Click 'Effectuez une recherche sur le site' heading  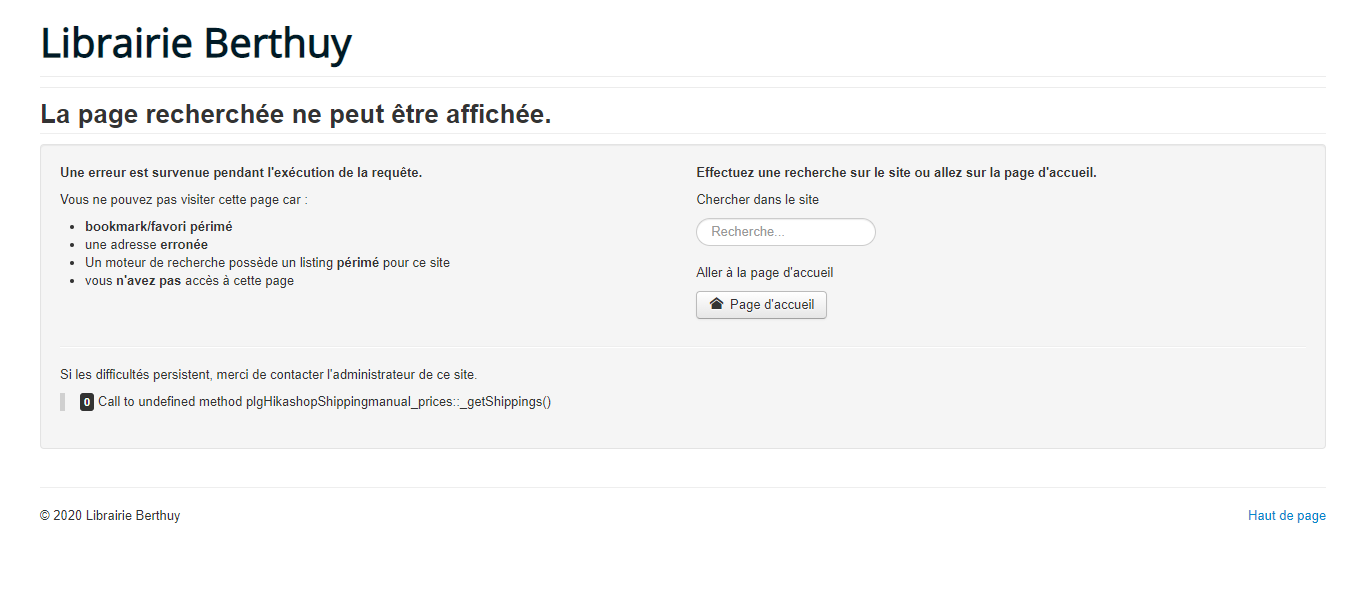(896, 173)
